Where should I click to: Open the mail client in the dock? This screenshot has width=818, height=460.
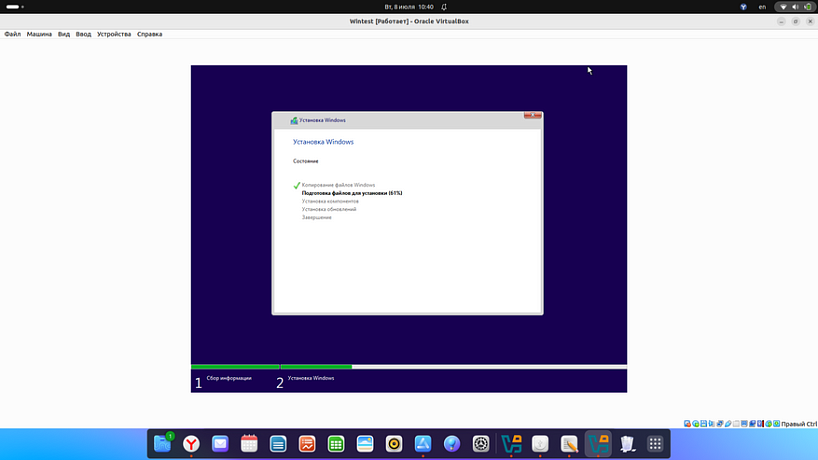(x=220, y=444)
